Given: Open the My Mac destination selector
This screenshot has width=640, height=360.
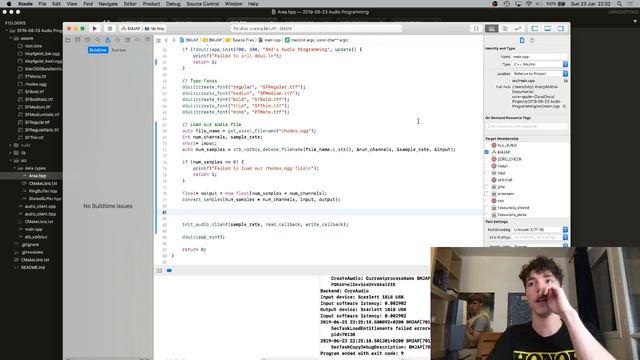Looking at the screenshot, I should [x=155, y=29].
